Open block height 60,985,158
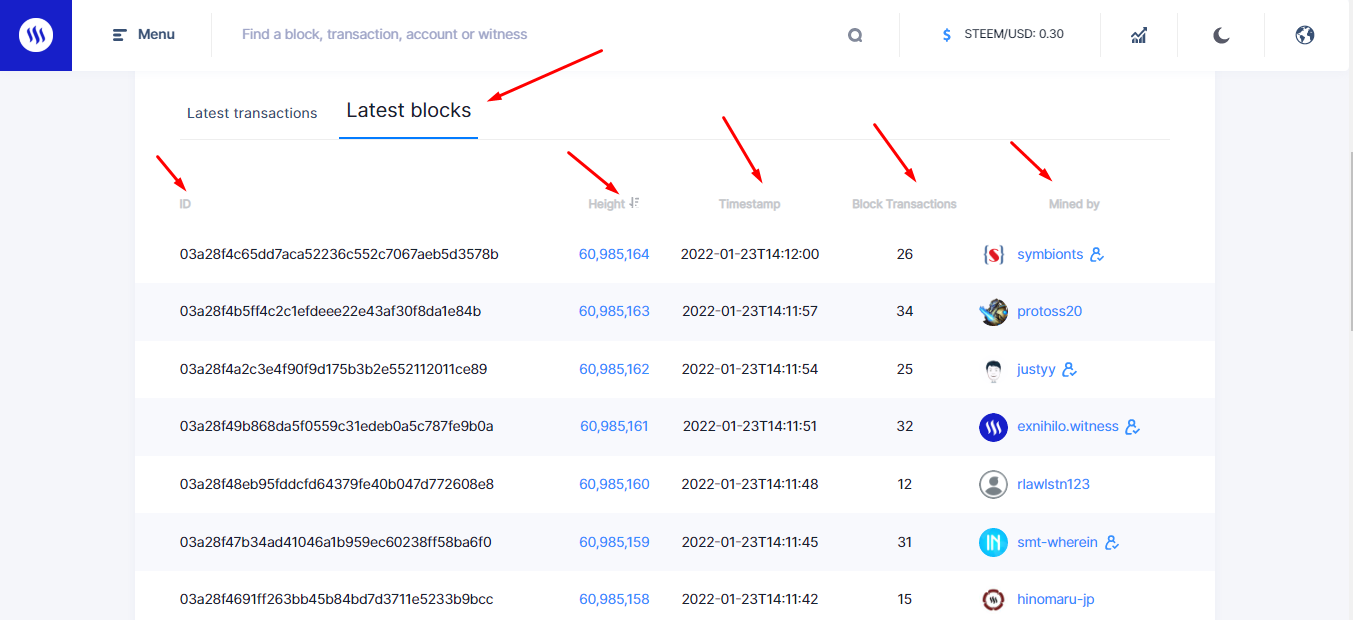The image size is (1353, 620). [x=614, y=599]
